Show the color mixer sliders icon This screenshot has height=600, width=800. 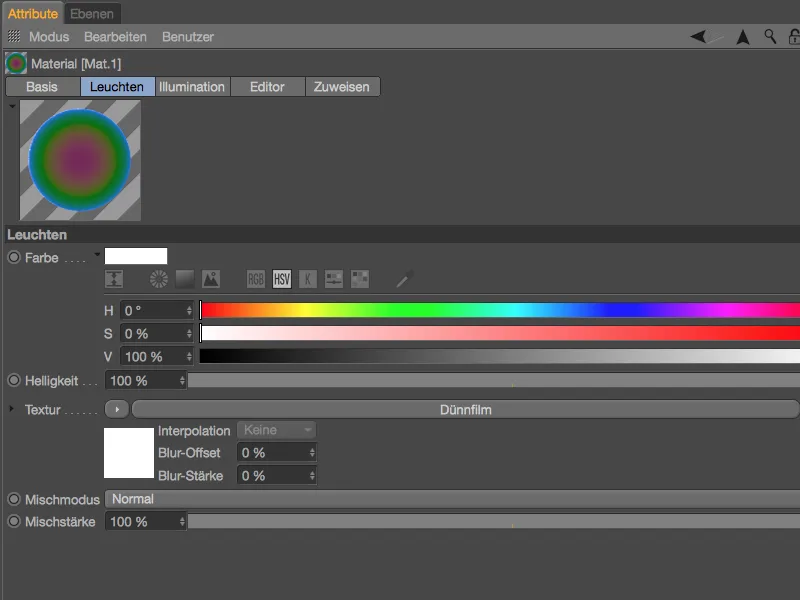click(334, 279)
